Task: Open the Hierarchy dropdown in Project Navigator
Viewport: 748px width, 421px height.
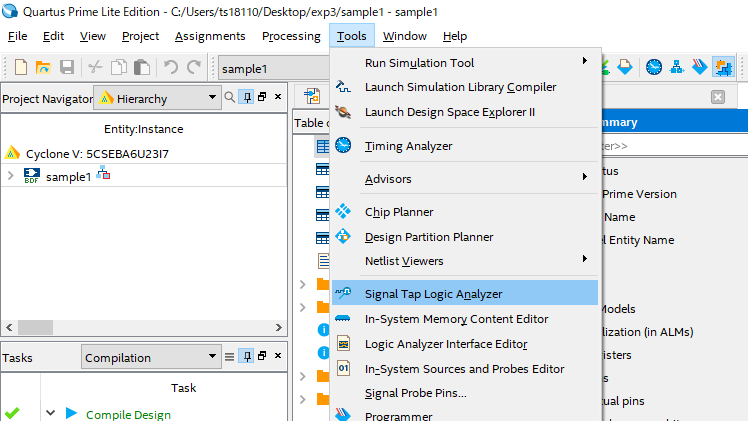Action: [x=157, y=98]
